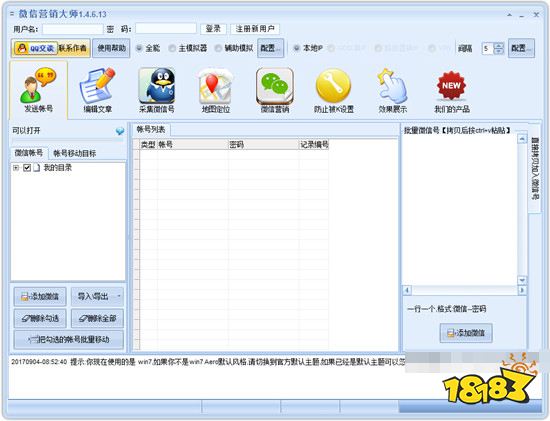Click batch textbox scroll right arrow
Viewport: 550px width, 421px height.
(522, 290)
